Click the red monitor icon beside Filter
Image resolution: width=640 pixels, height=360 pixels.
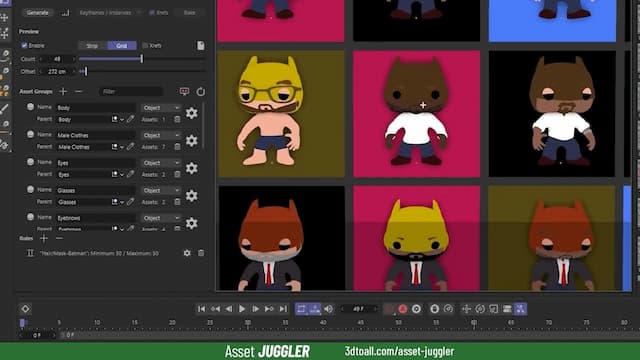point(184,91)
